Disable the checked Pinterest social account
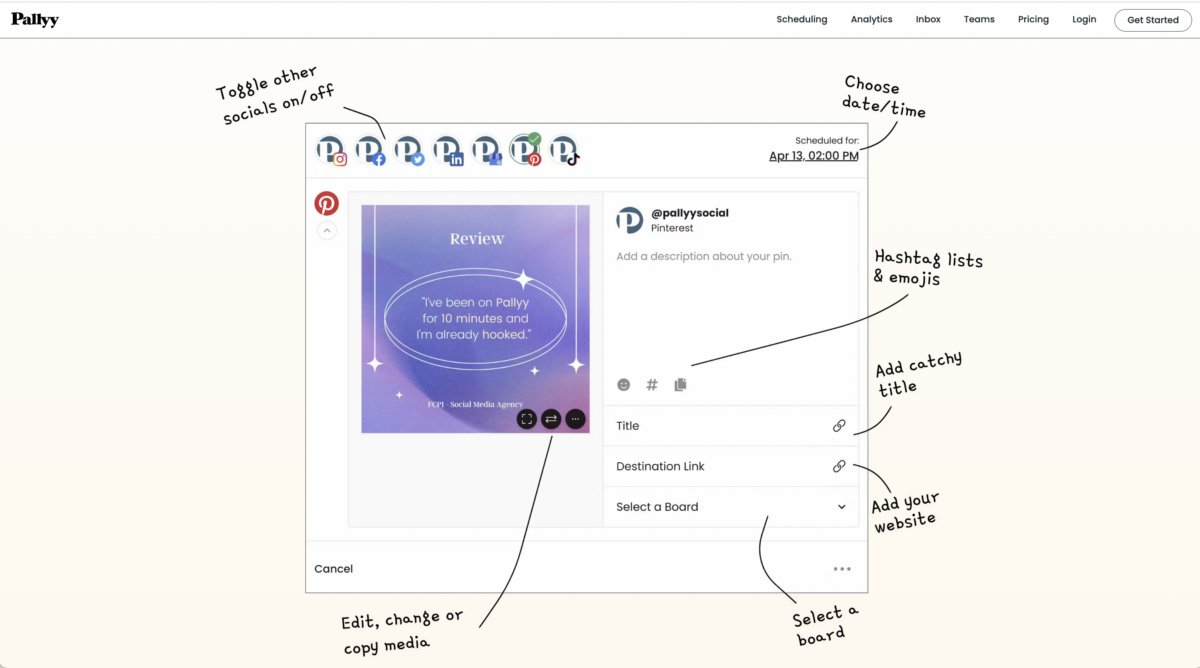Image resolution: width=1200 pixels, height=668 pixels. [x=525, y=151]
